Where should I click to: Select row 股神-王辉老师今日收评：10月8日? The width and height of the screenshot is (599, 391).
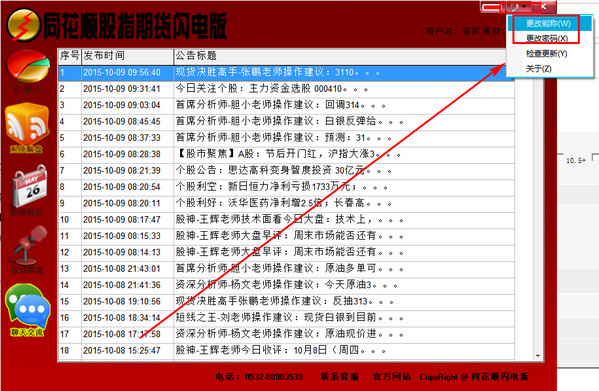pyautogui.click(x=286, y=351)
